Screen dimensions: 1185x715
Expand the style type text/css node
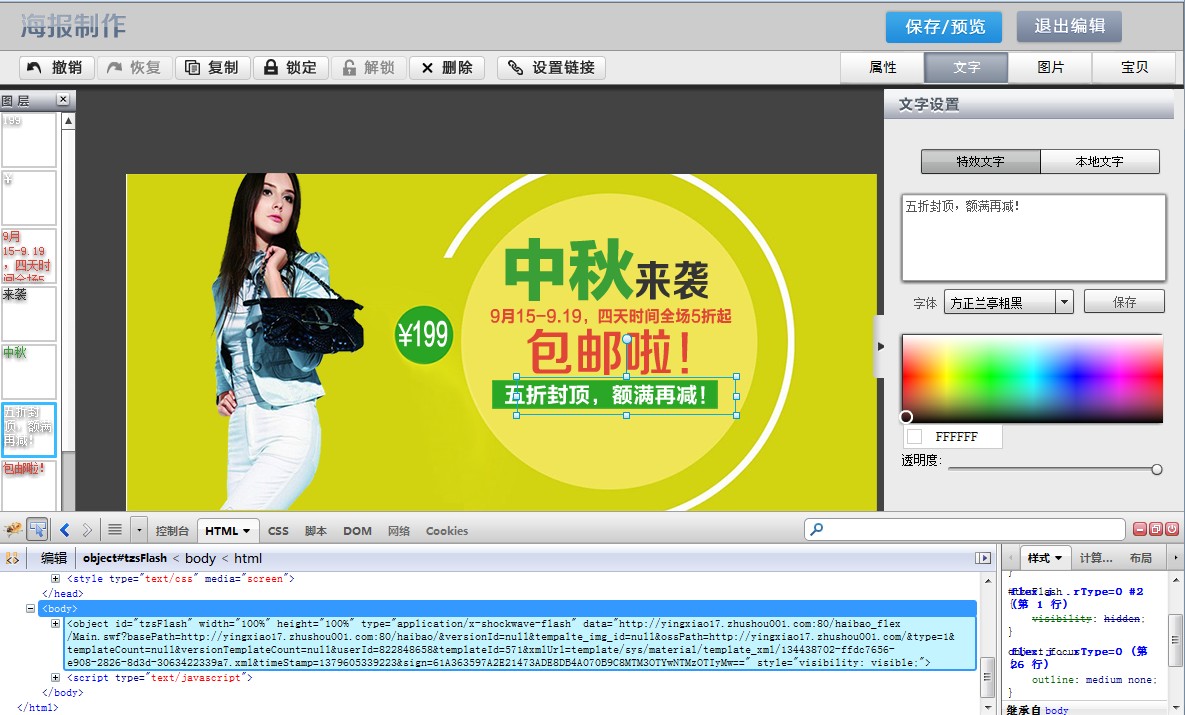click(x=55, y=578)
